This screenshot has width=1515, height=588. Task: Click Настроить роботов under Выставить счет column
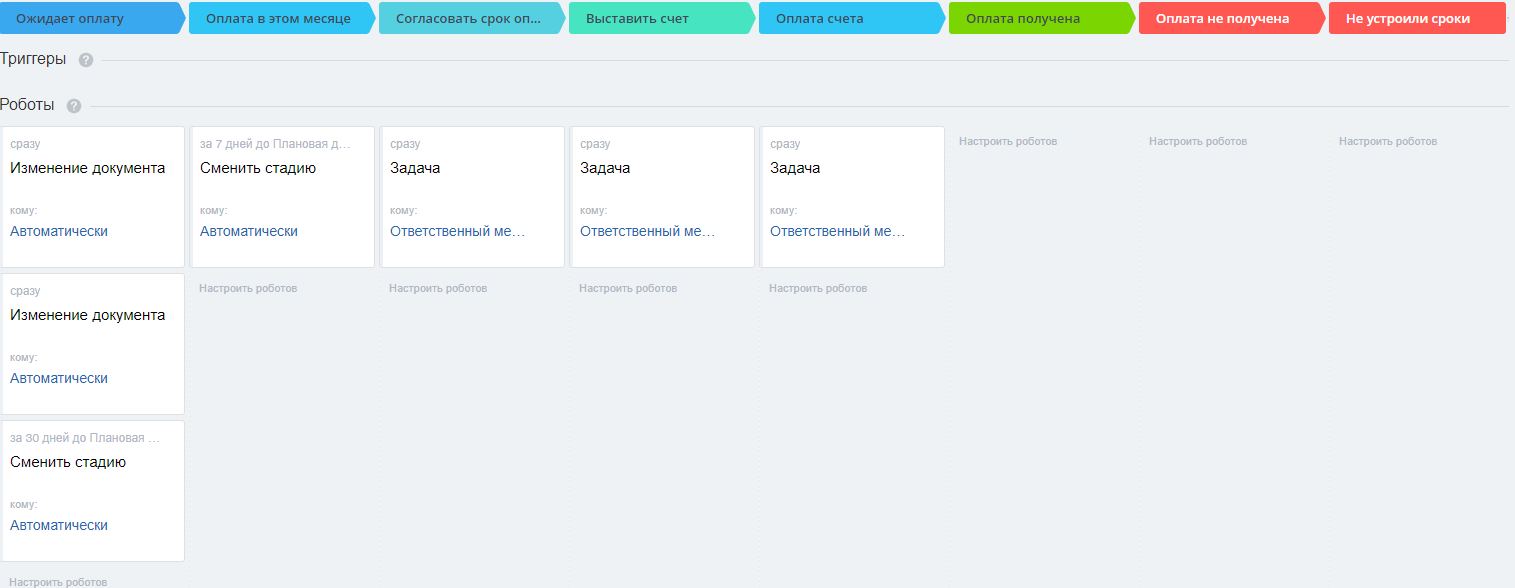tap(628, 288)
